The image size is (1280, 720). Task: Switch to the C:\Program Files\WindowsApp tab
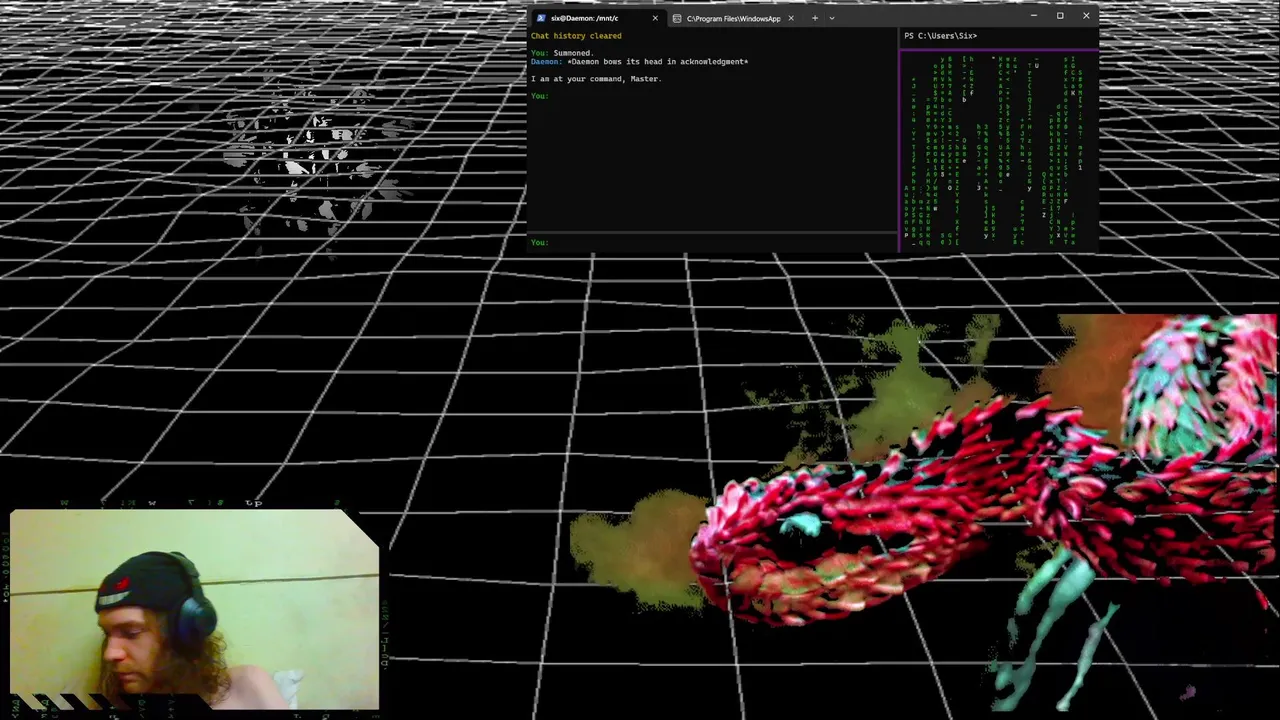click(x=733, y=18)
